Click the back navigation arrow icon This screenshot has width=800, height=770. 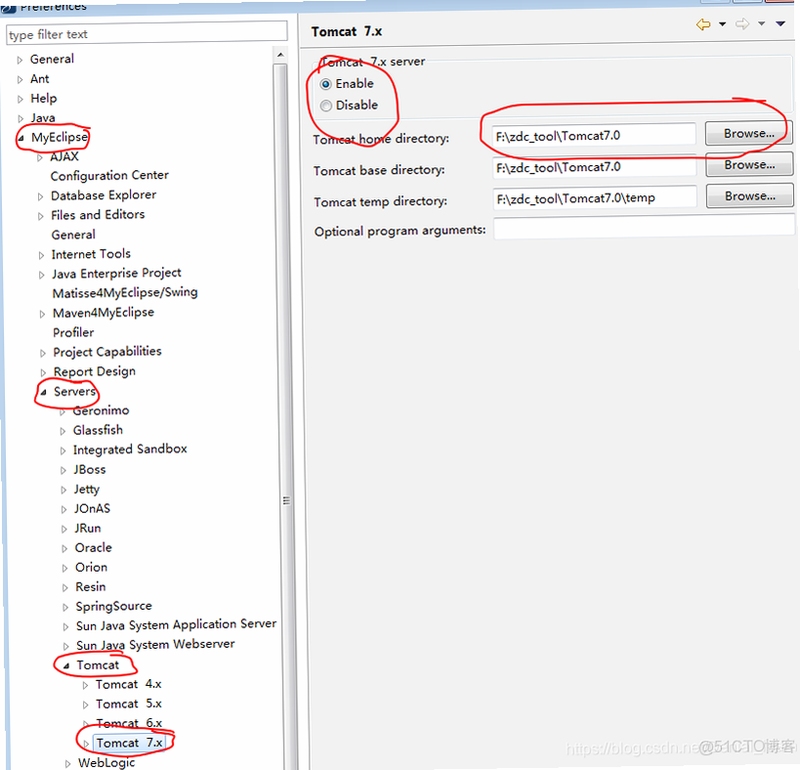tap(703, 24)
